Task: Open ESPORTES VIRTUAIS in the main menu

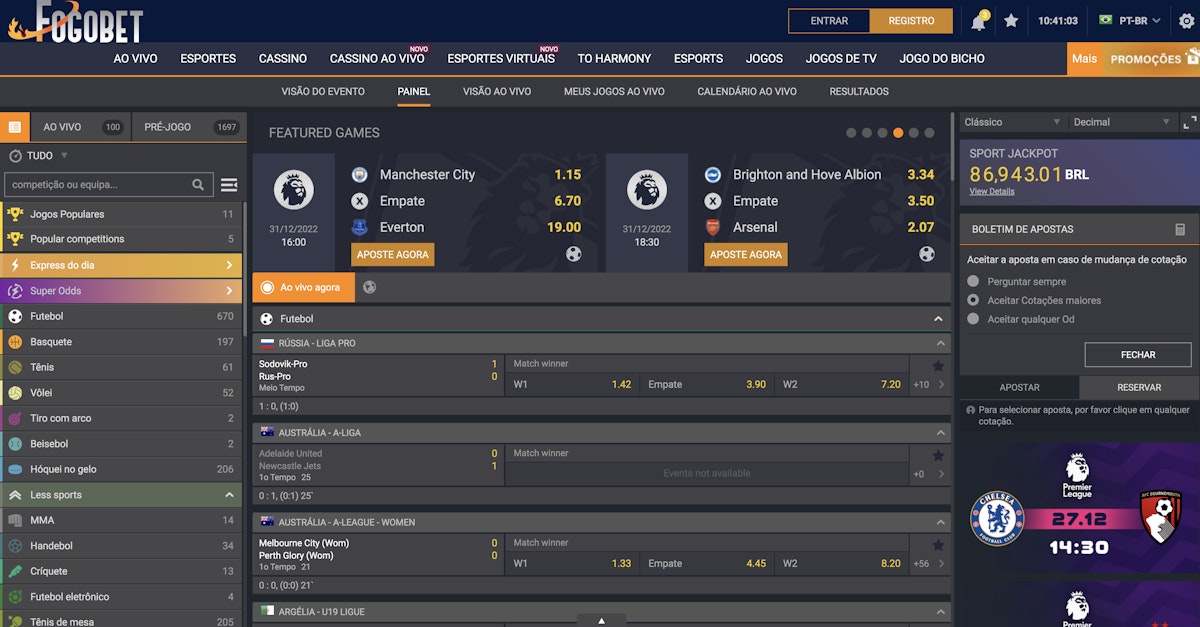Action: pyautogui.click(x=501, y=59)
